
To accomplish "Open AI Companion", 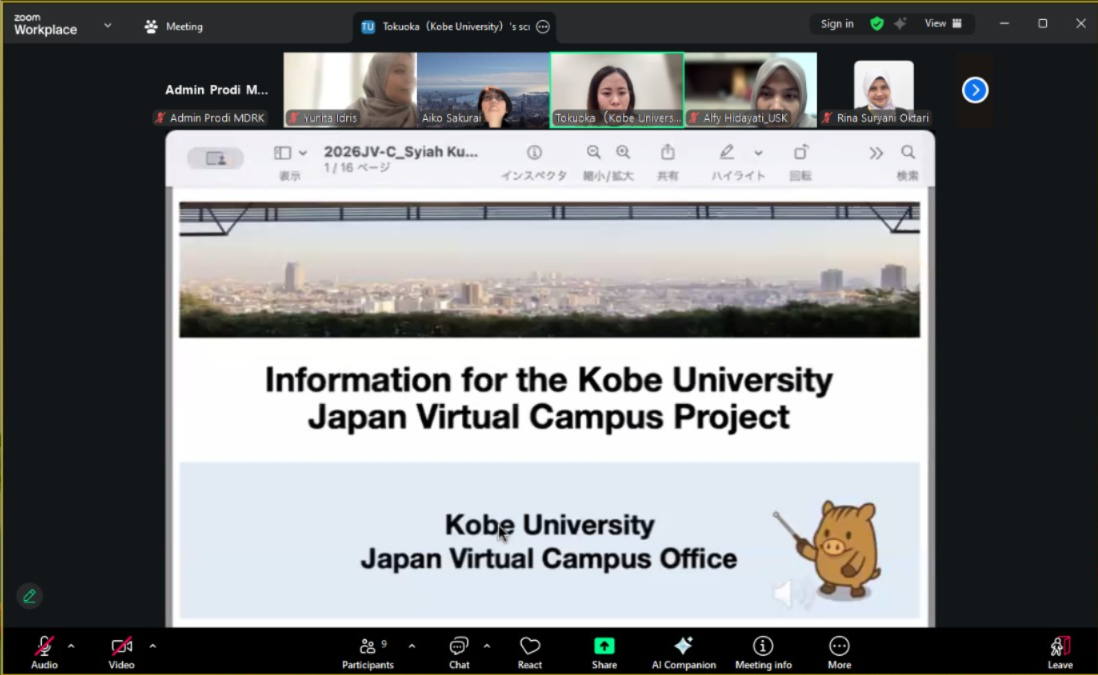I will pyautogui.click(x=683, y=652).
